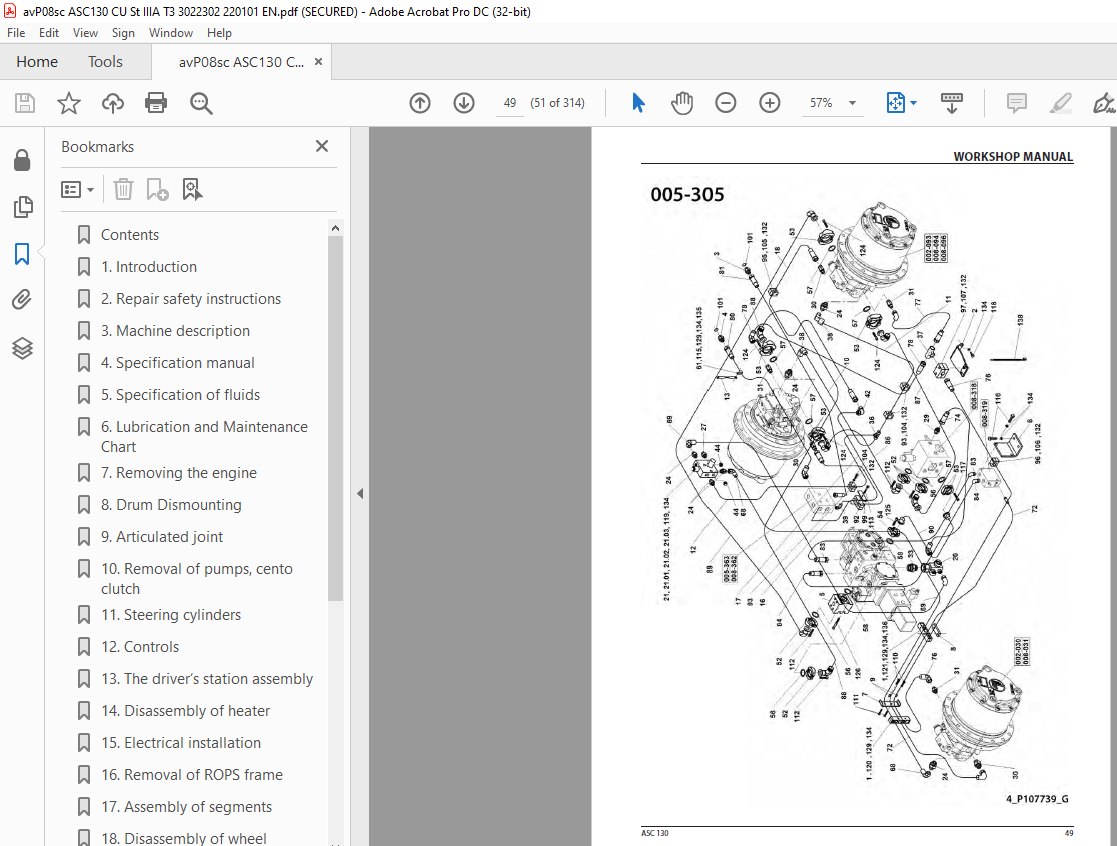This screenshot has height=846, width=1117.
Task: Go to previous page arrow
Action: click(420, 103)
